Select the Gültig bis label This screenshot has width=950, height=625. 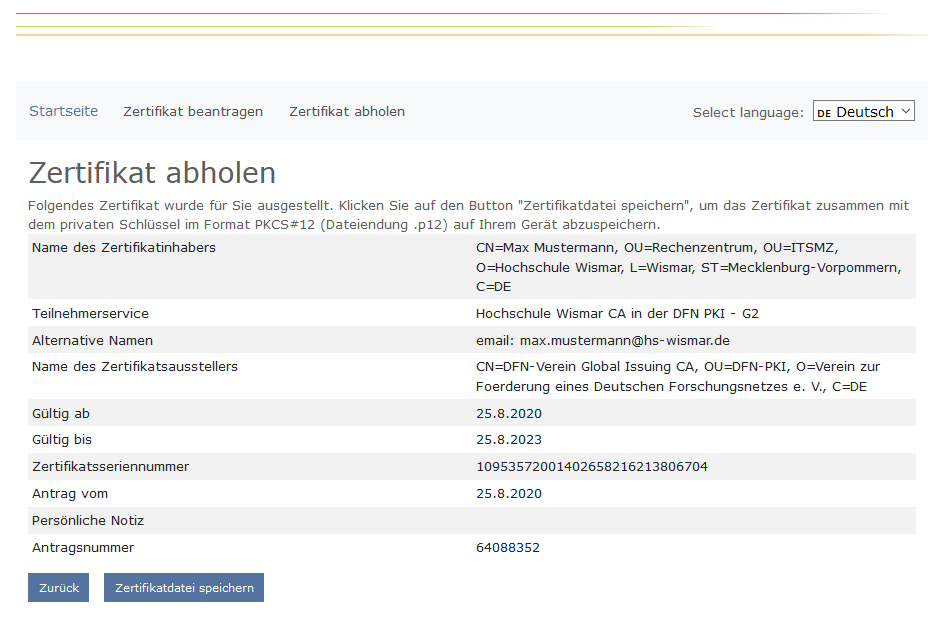(62, 440)
